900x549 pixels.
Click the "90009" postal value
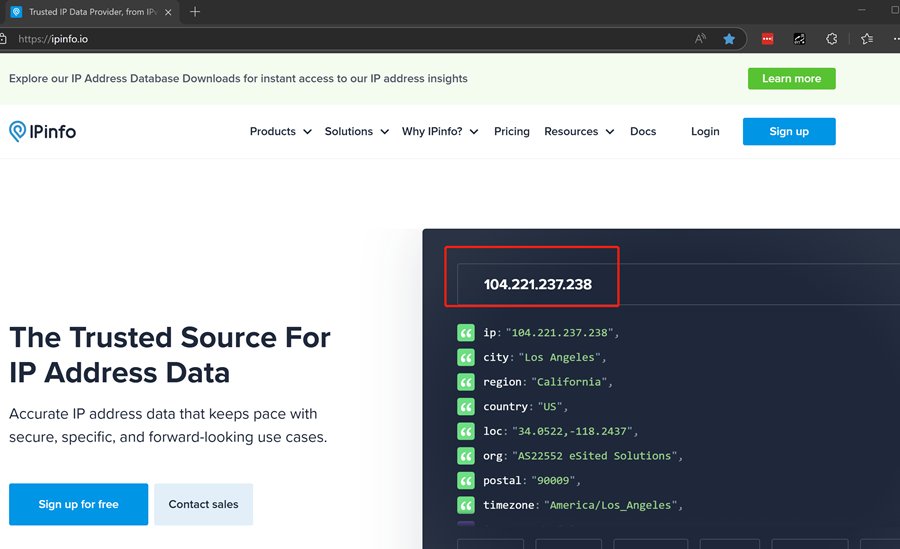[x=553, y=481]
